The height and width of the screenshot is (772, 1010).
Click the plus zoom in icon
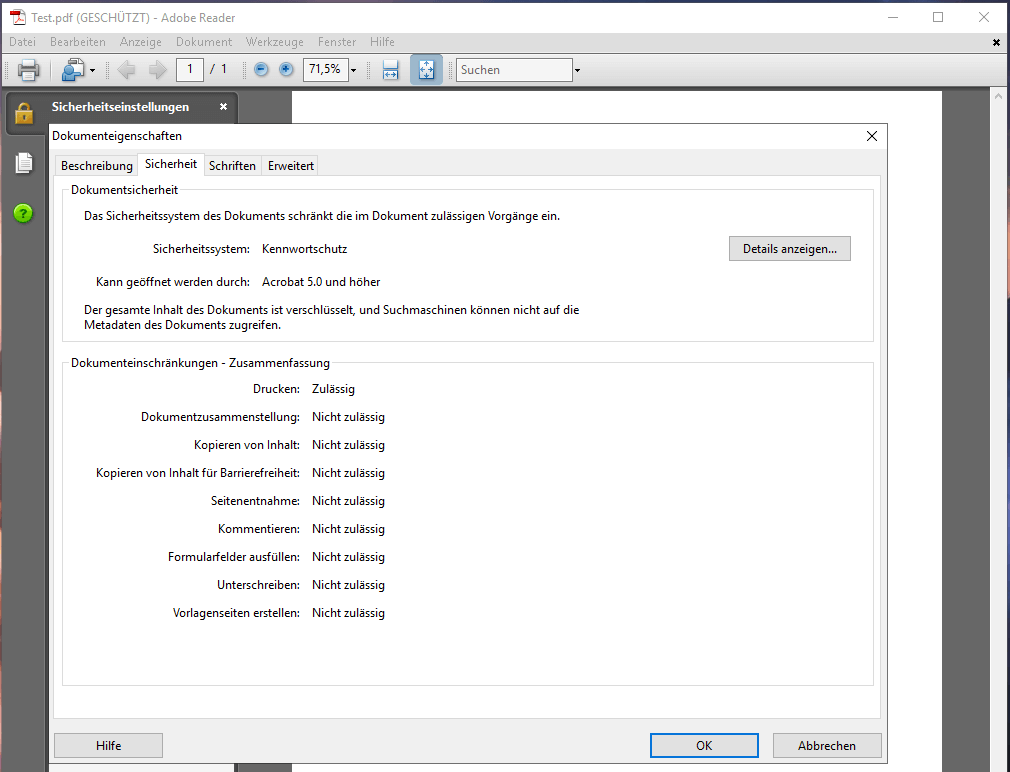pos(286,70)
